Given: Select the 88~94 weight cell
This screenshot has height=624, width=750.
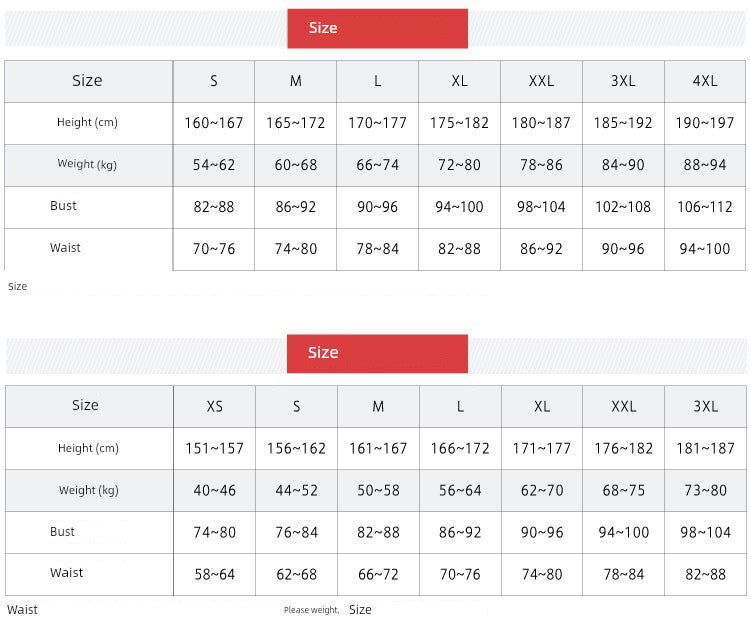Looking at the screenshot, I should pos(705,165).
